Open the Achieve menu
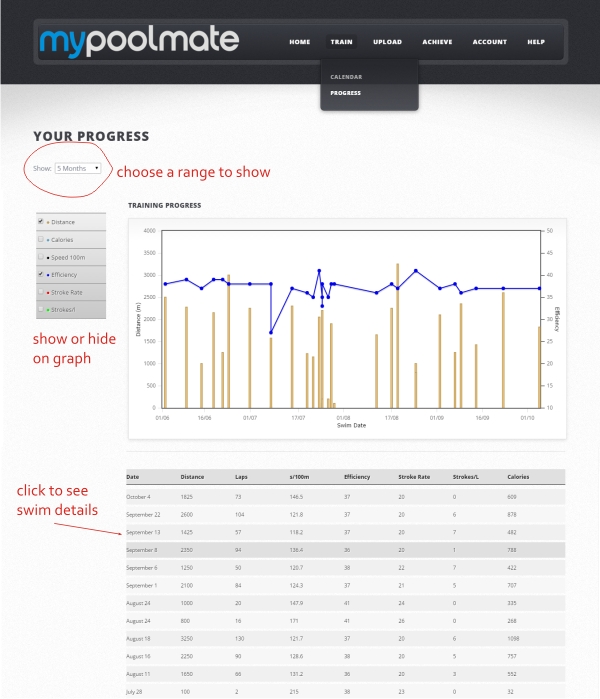Image resolution: width=600 pixels, height=699 pixels. pyautogui.click(x=437, y=42)
